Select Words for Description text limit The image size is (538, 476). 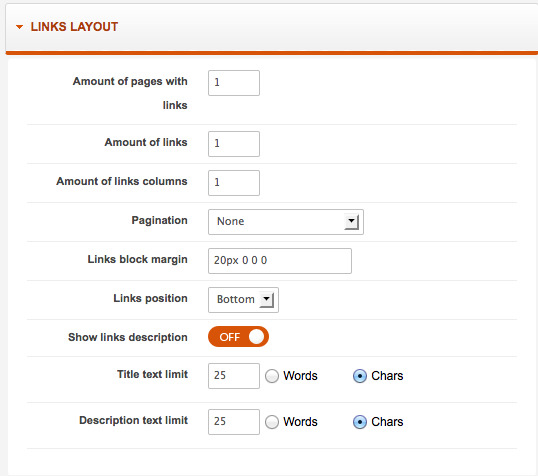(x=272, y=422)
